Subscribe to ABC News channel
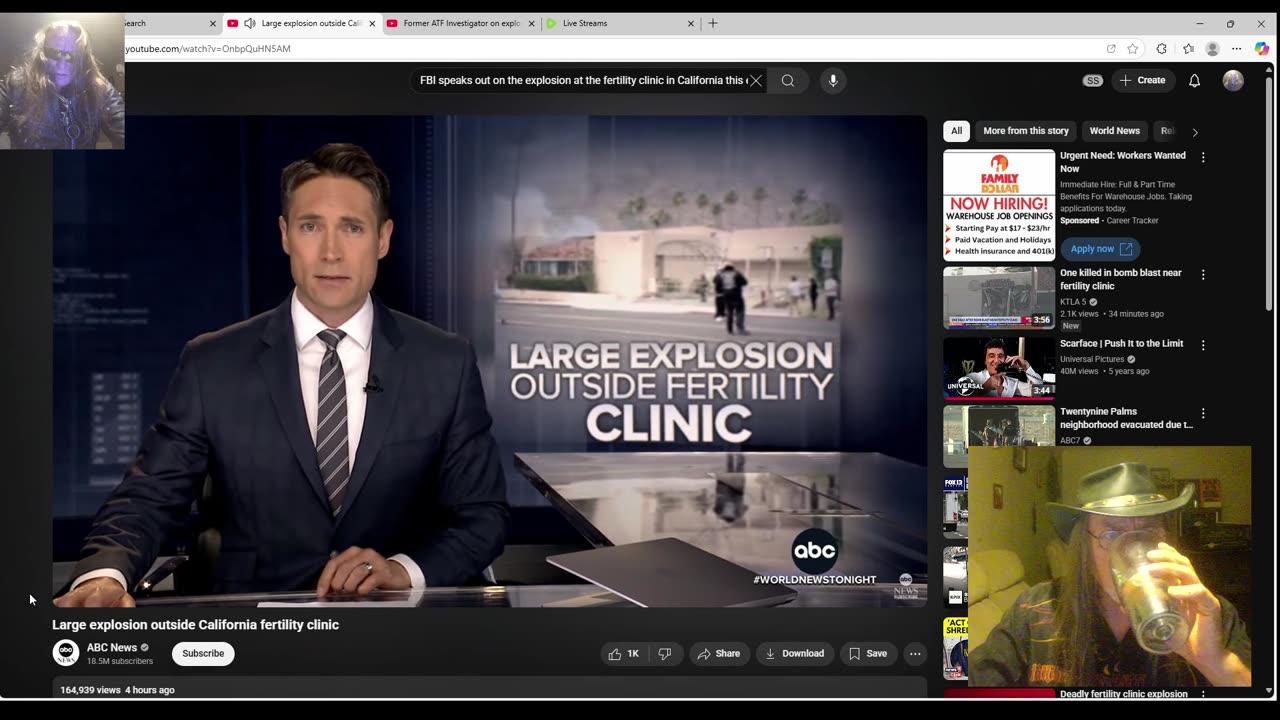This screenshot has width=1280, height=720. click(x=203, y=654)
